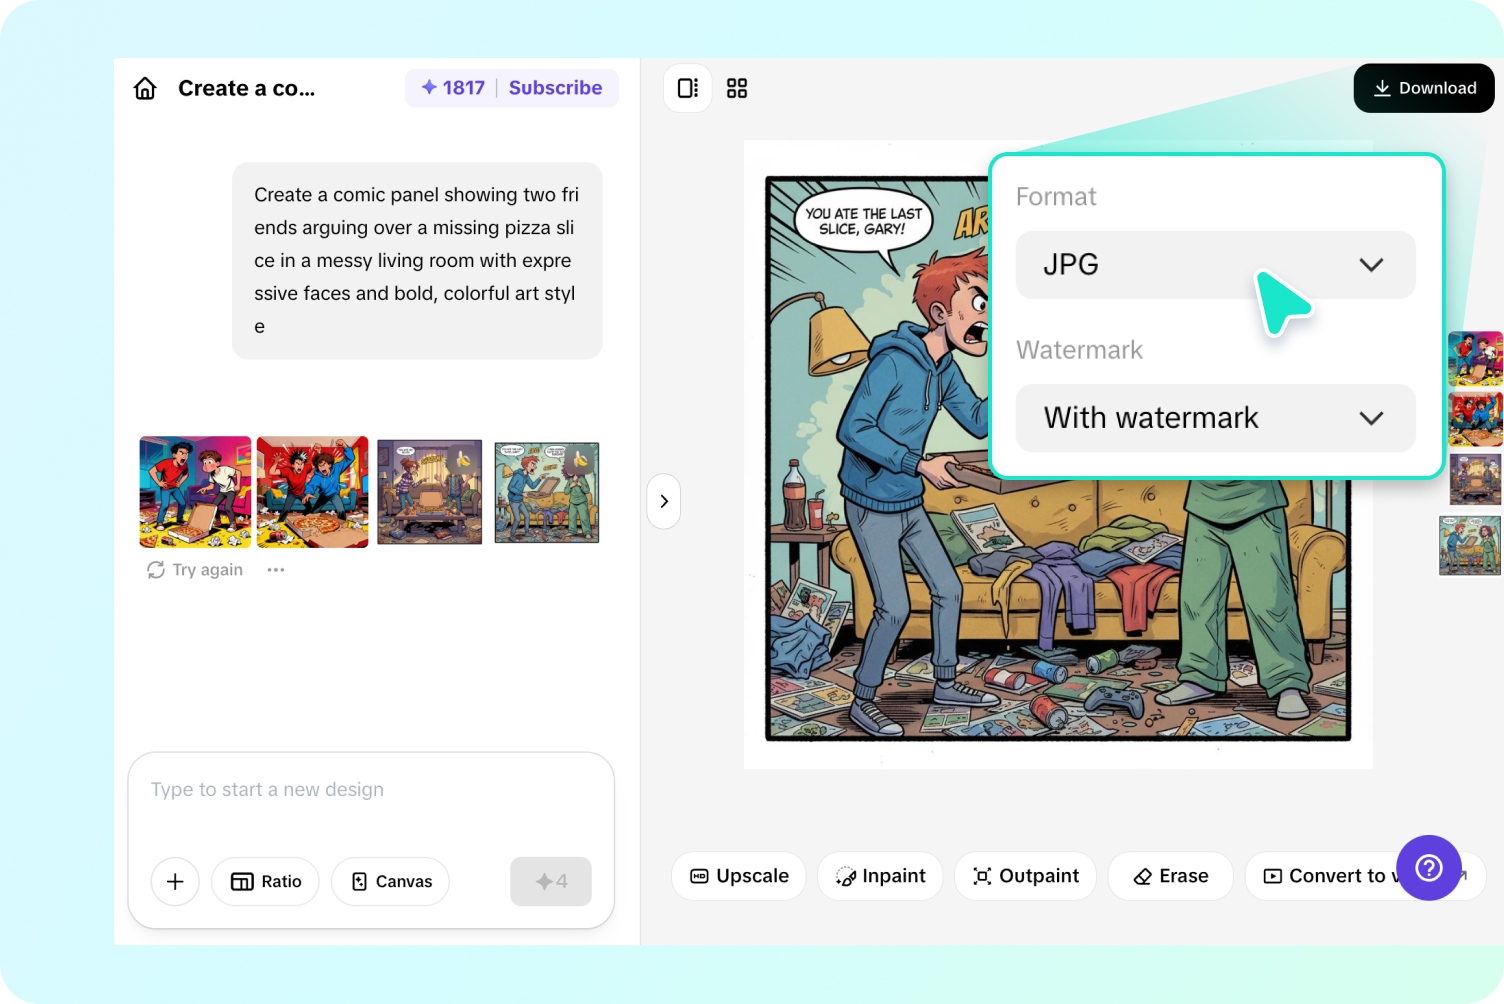Open the Subscribe link
The image size is (1504, 1004).
(x=555, y=88)
